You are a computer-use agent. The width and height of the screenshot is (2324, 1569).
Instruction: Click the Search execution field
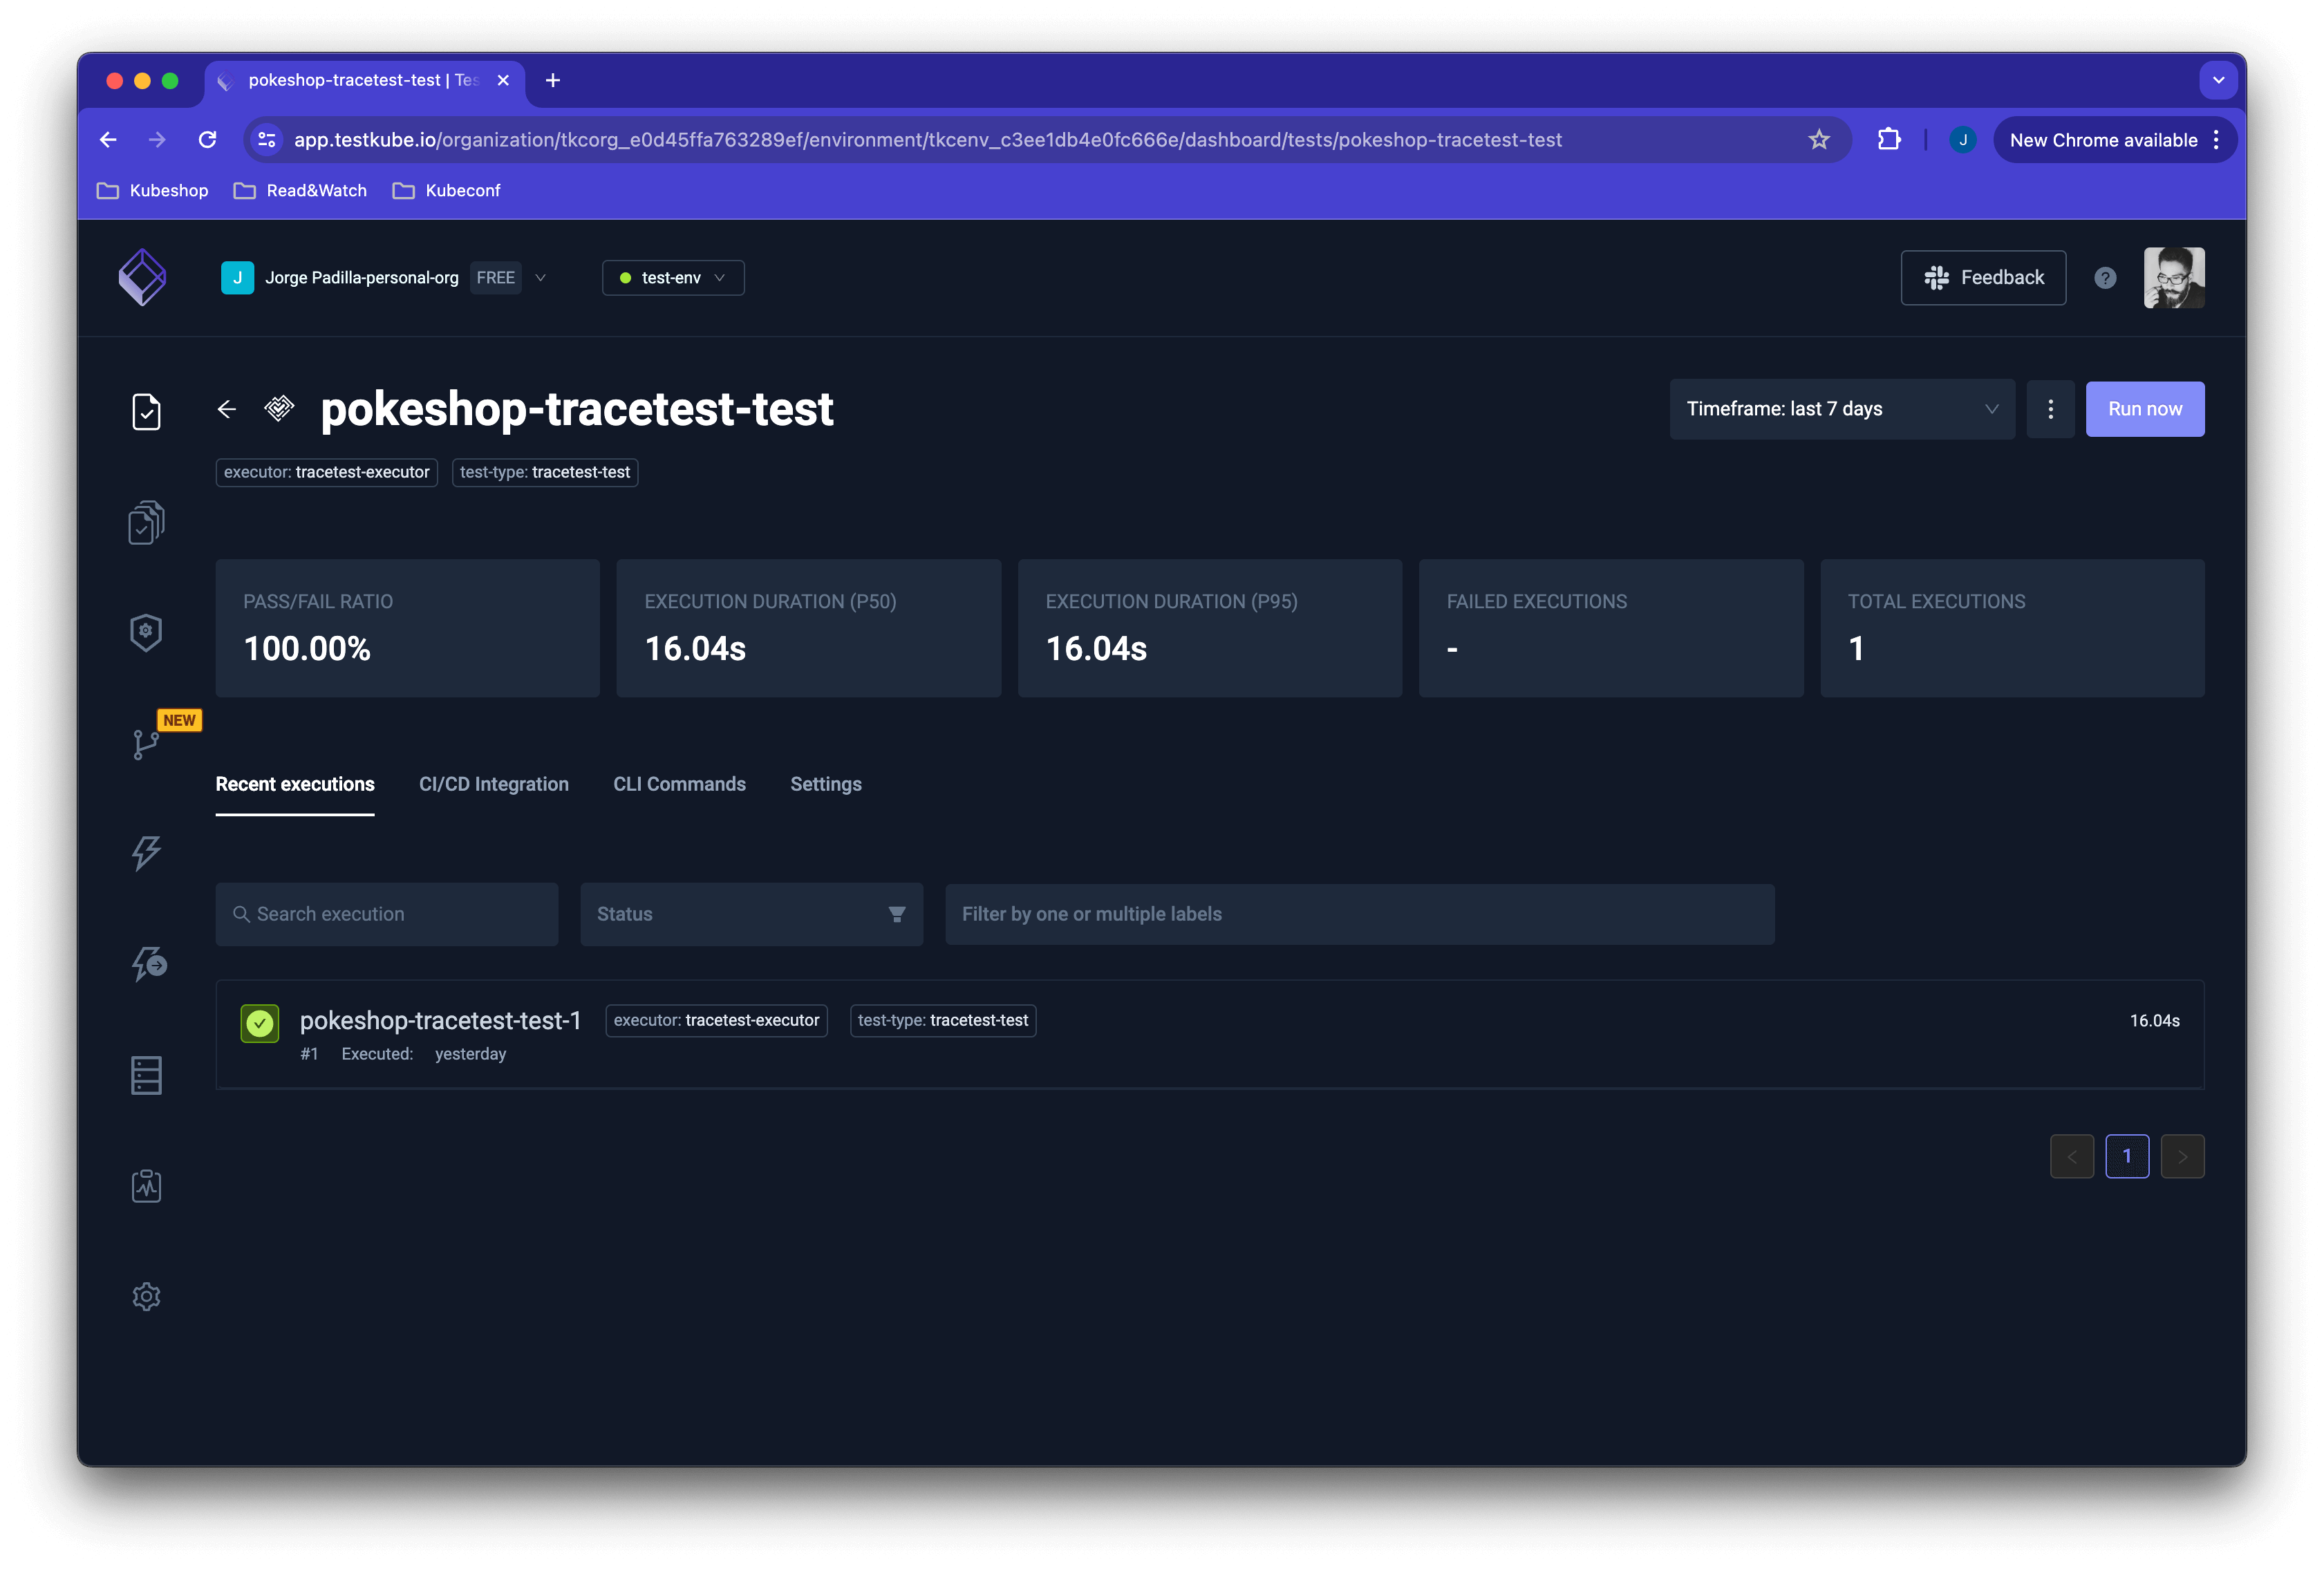click(387, 914)
